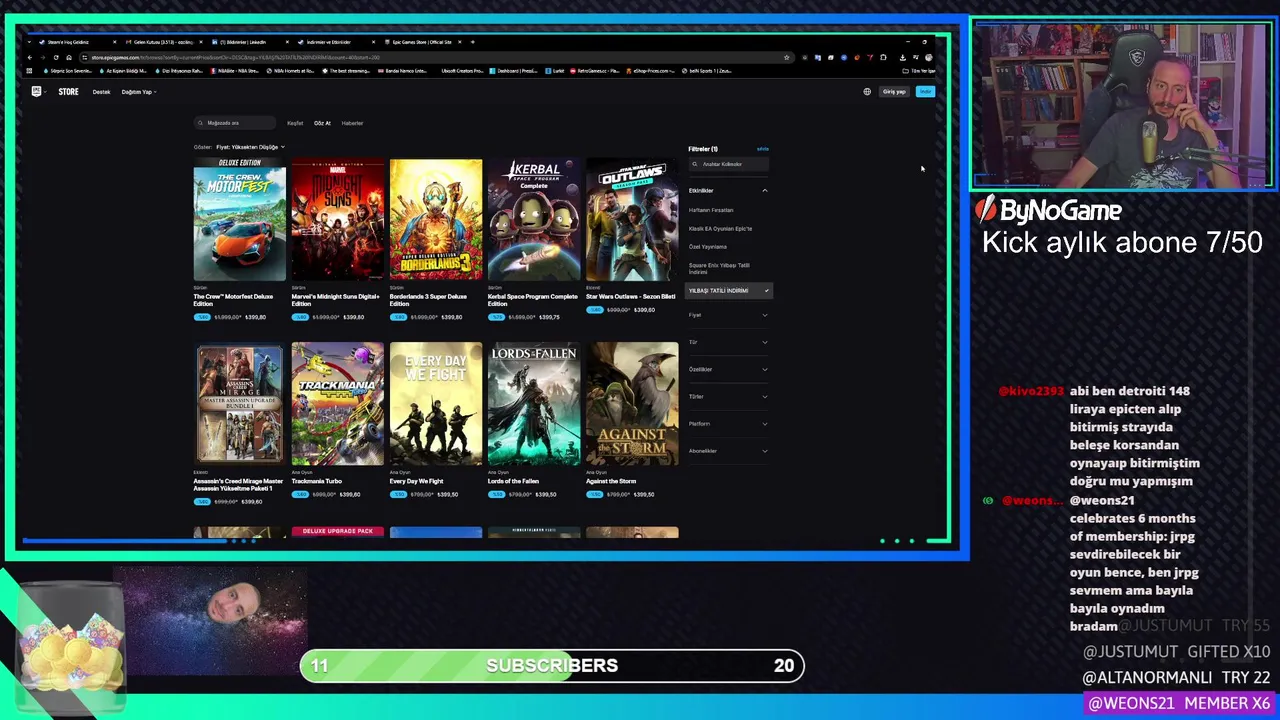Viewport: 1280px width, 720px height.
Task: Open the Fiyat: Yüksekten Düşüğe sort dropdown
Action: coord(250,147)
